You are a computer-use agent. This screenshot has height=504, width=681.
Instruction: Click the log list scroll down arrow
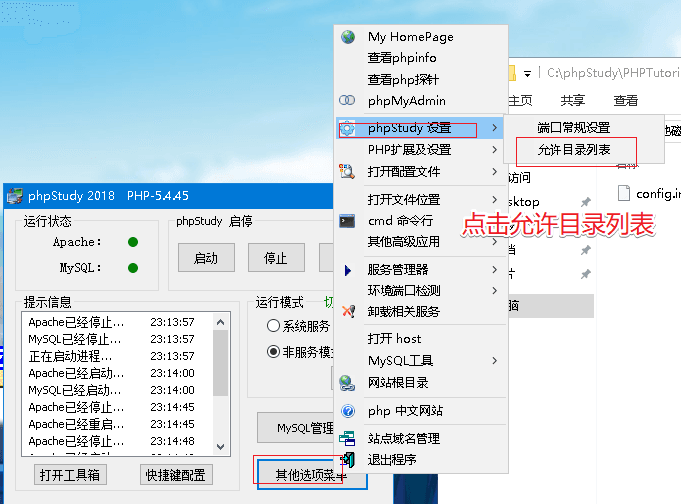click(221, 447)
